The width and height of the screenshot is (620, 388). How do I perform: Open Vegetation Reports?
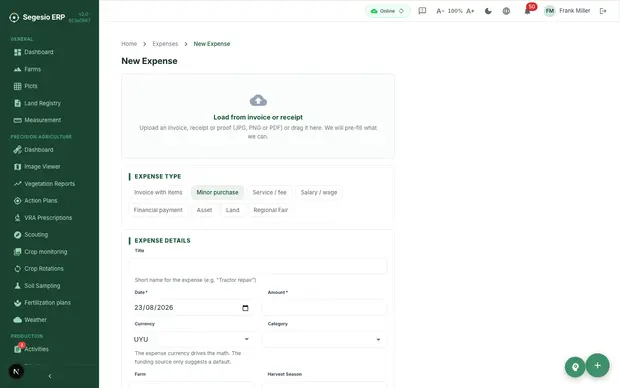[x=49, y=184]
